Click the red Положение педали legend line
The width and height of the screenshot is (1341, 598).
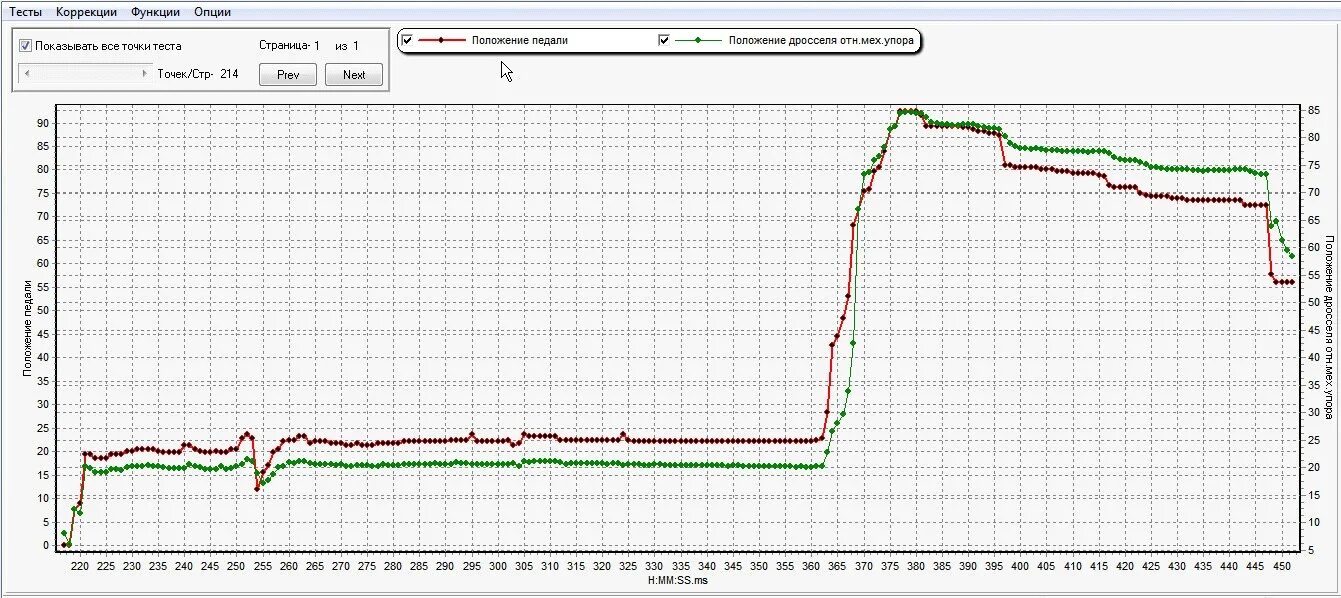442,40
